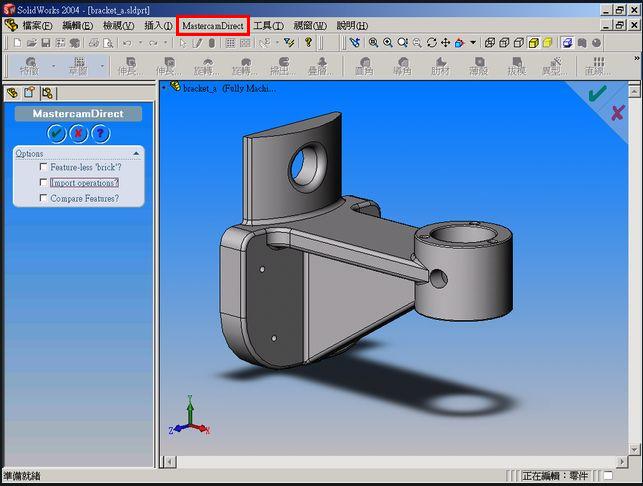Click the 導角 chamfer feature icon

pos(402,66)
